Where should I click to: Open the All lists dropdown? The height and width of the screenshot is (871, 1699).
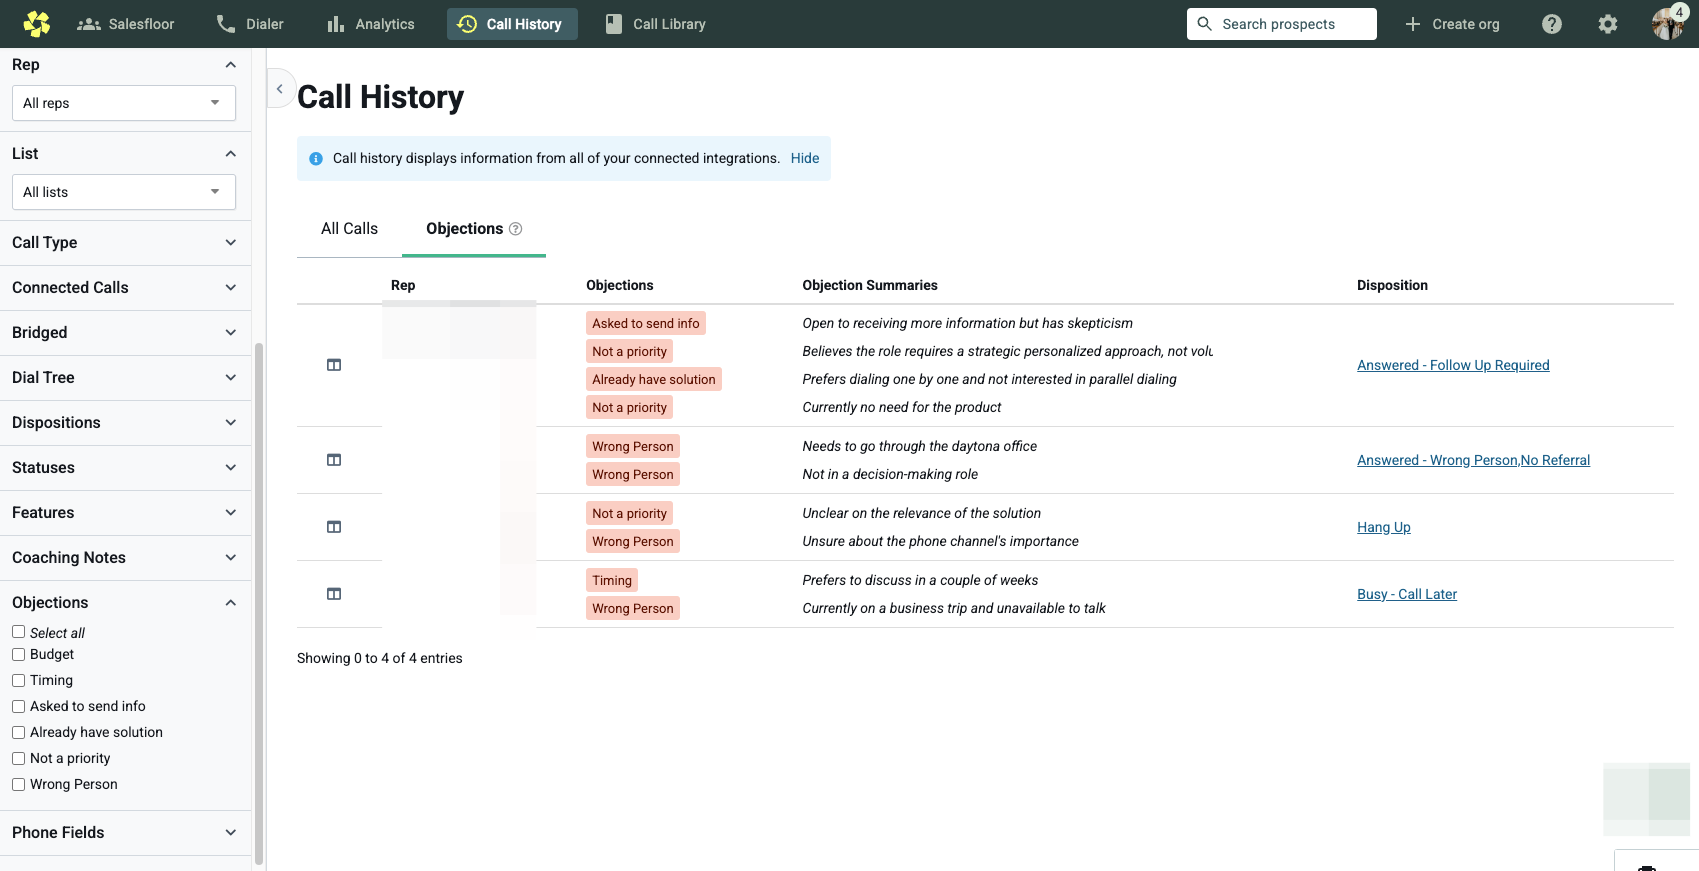pos(124,192)
